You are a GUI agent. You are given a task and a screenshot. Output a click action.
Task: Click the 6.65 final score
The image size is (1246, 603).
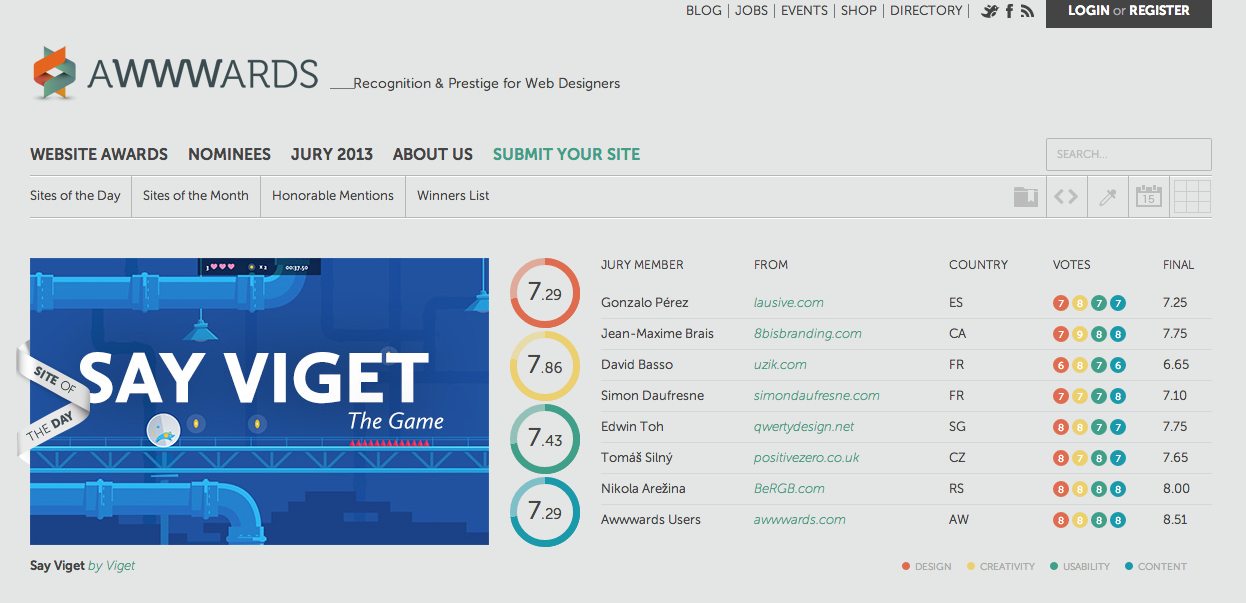point(1176,365)
